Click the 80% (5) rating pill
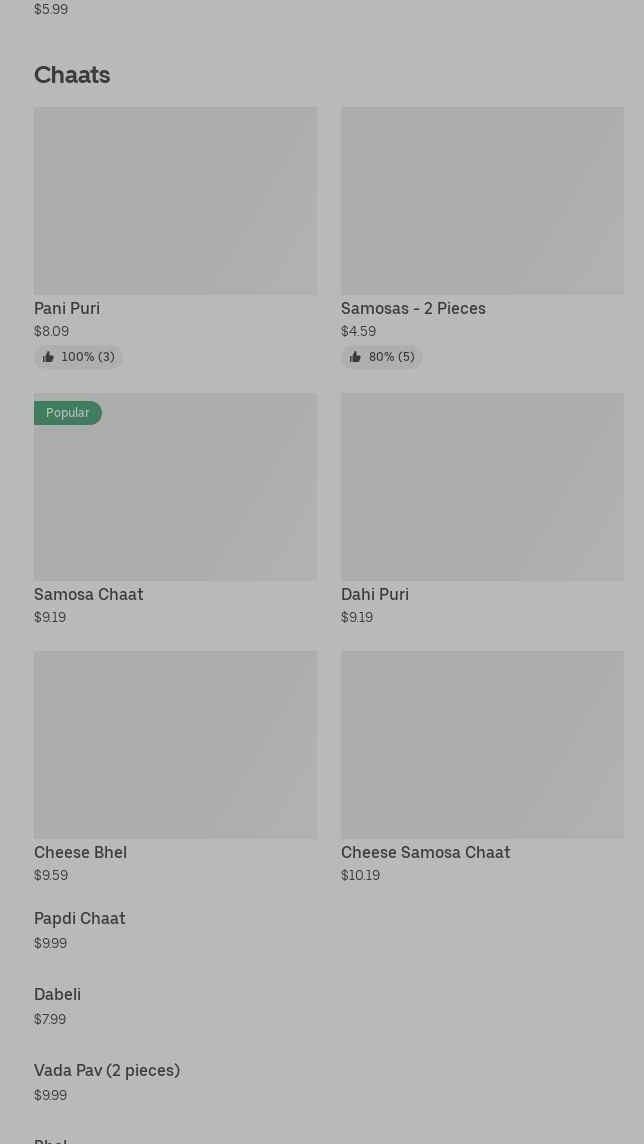Viewport: 644px width, 1144px height. click(382, 357)
